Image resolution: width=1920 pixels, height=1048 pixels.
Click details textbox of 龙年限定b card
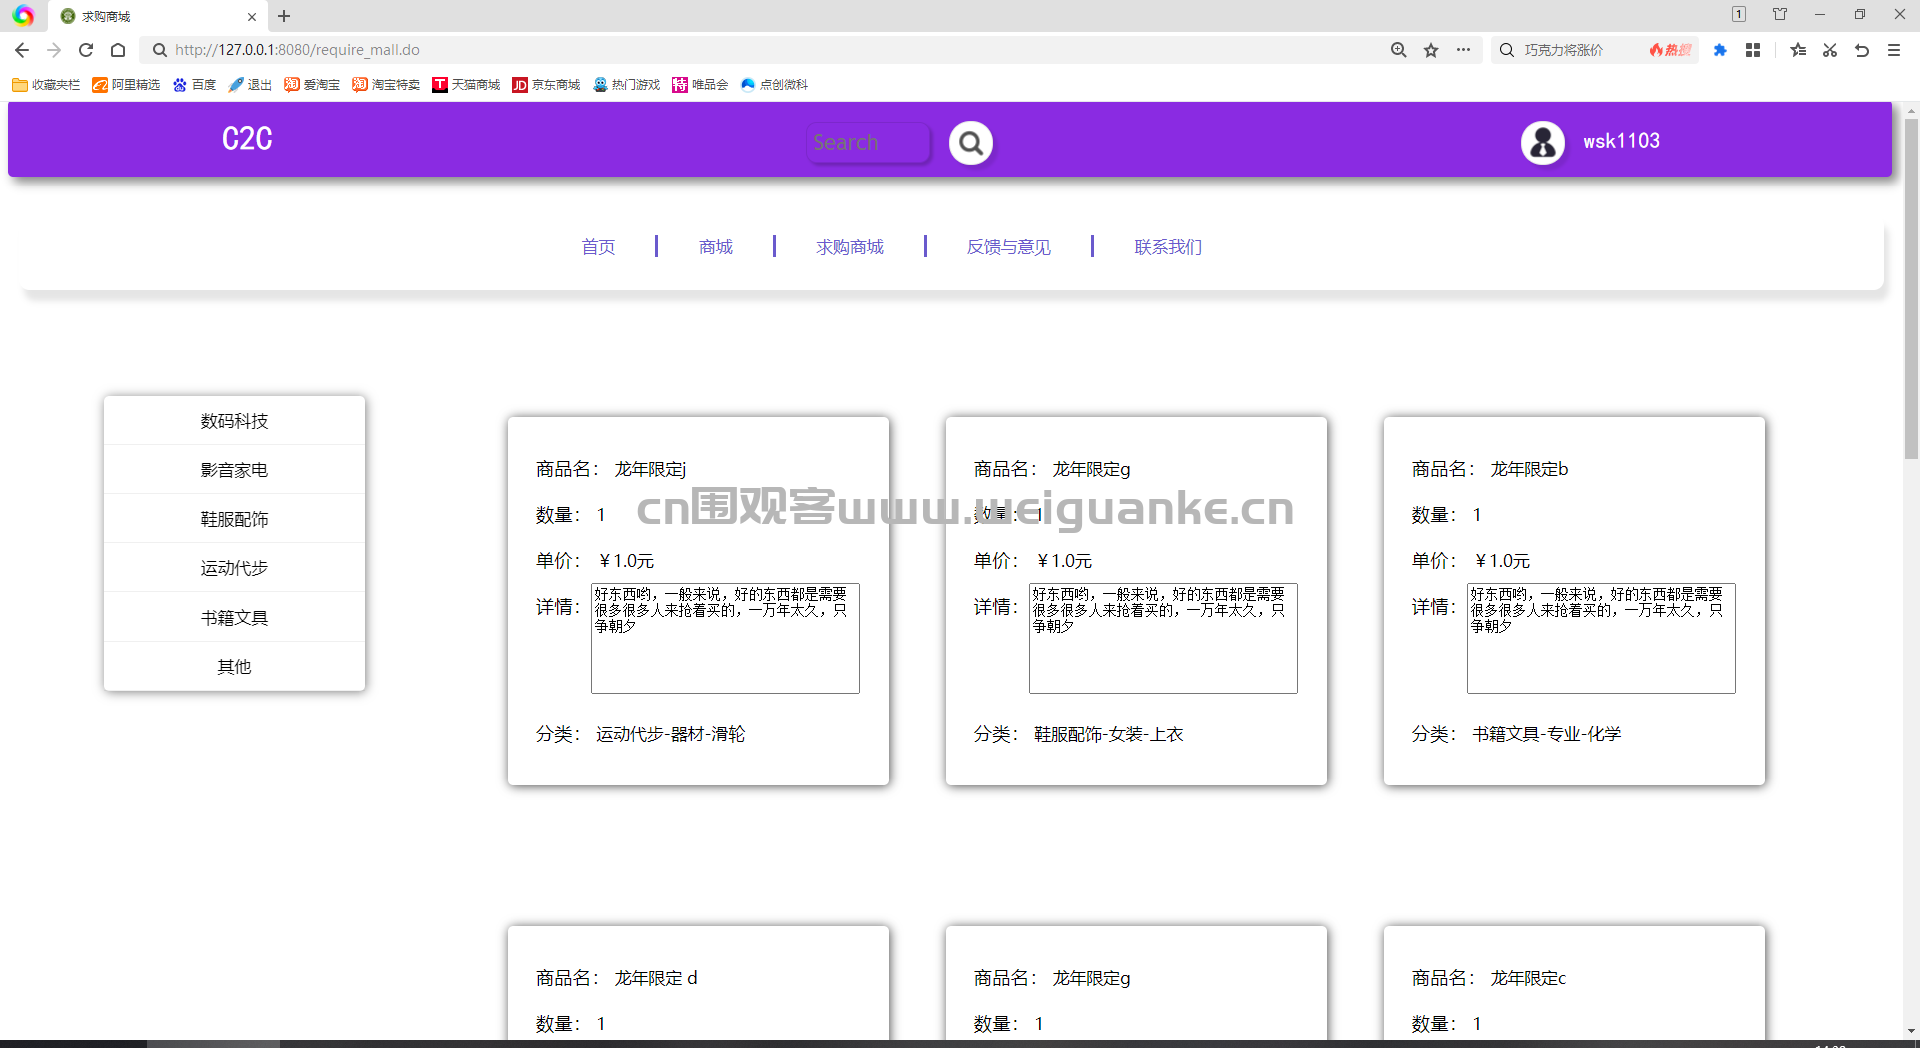coord(1601,638)
